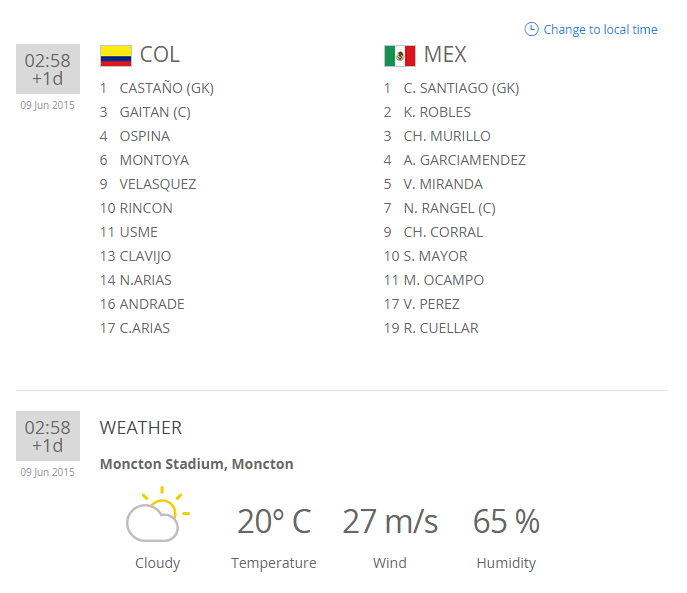Screen dimensions: 687x593
Task: Click the weather time box showing 02:58
Action: 47,437
